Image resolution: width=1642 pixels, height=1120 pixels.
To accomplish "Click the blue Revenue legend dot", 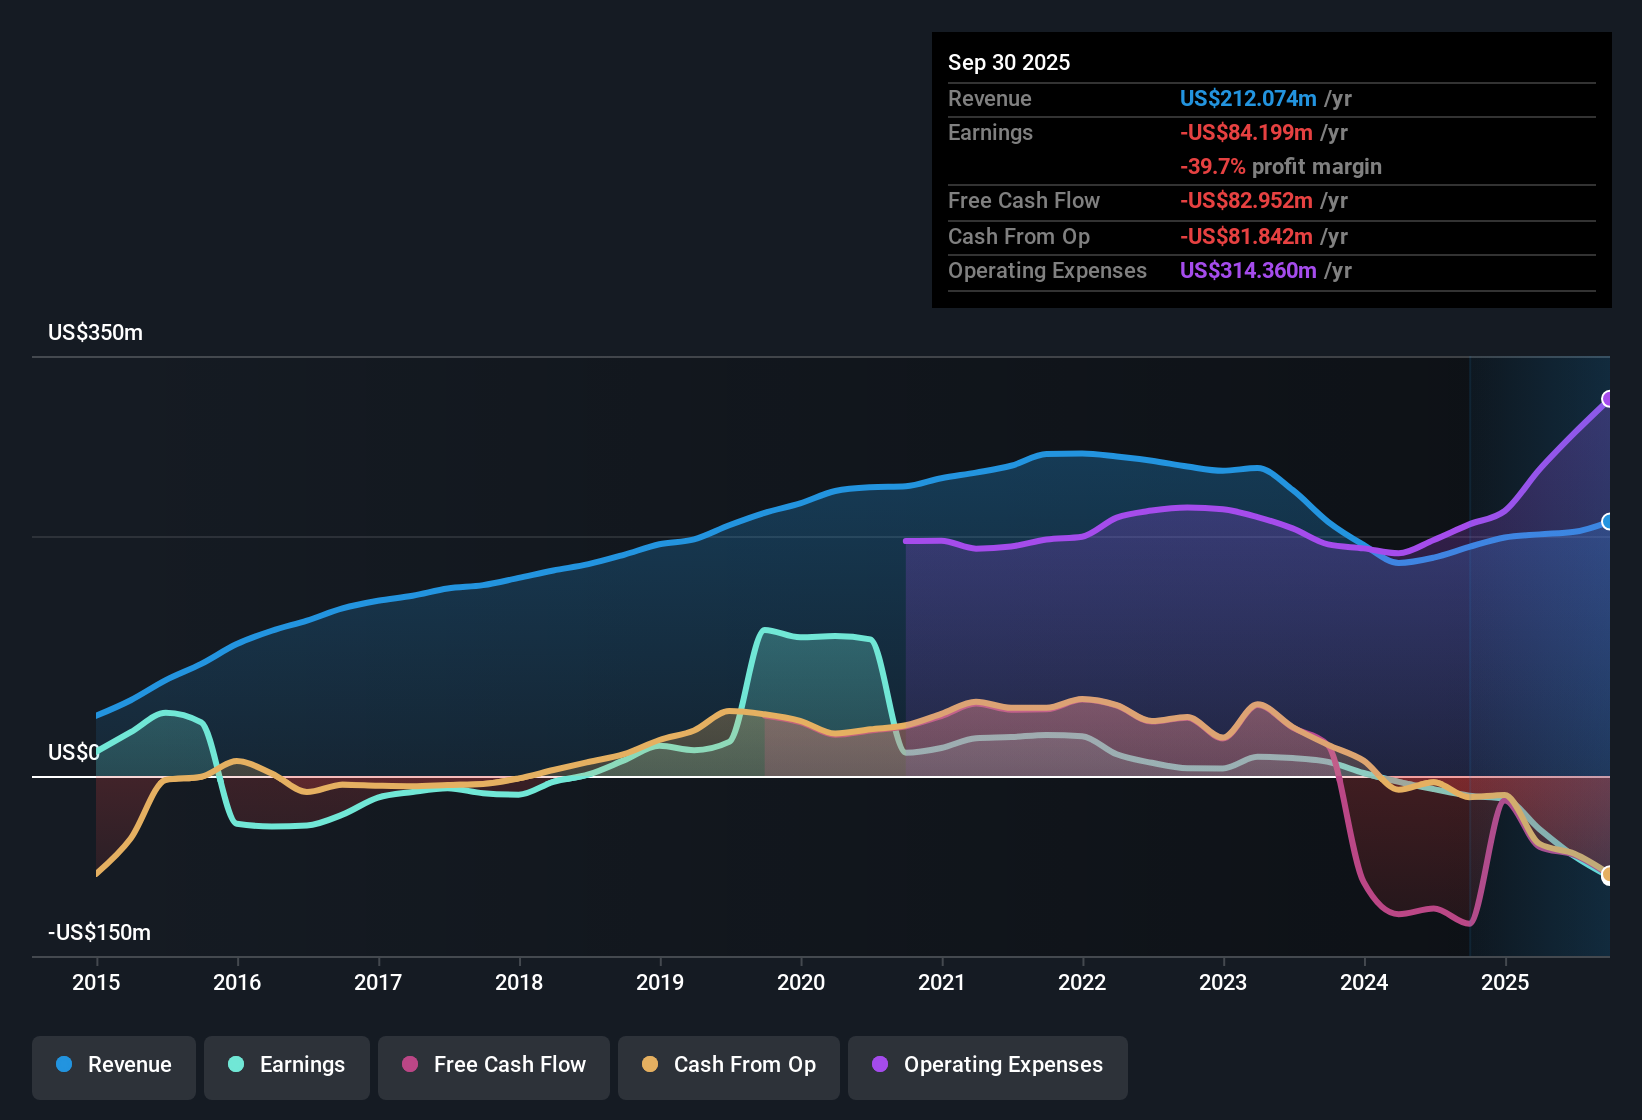I will (x=64, y=1065).
